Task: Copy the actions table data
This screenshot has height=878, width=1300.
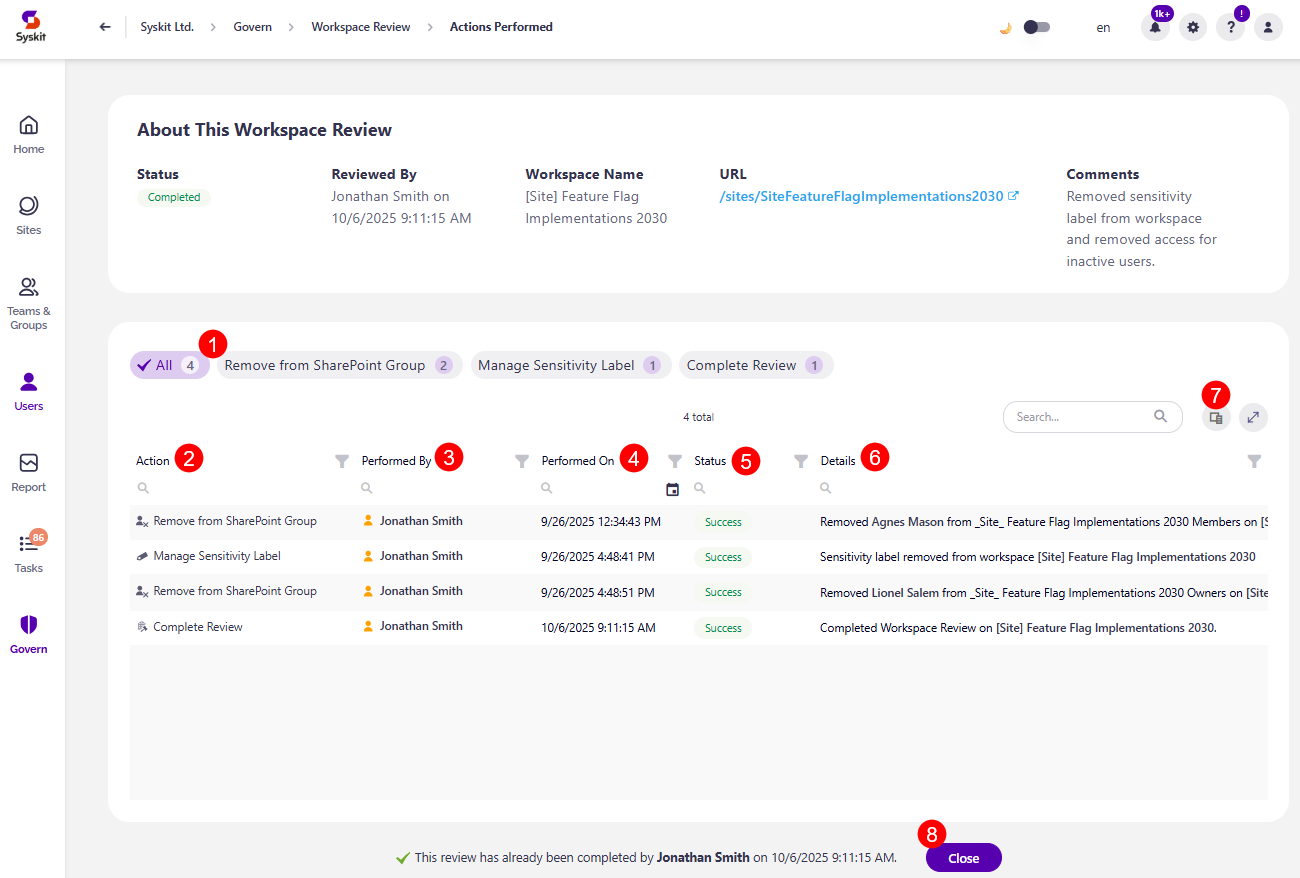Action: (1215, 417)
